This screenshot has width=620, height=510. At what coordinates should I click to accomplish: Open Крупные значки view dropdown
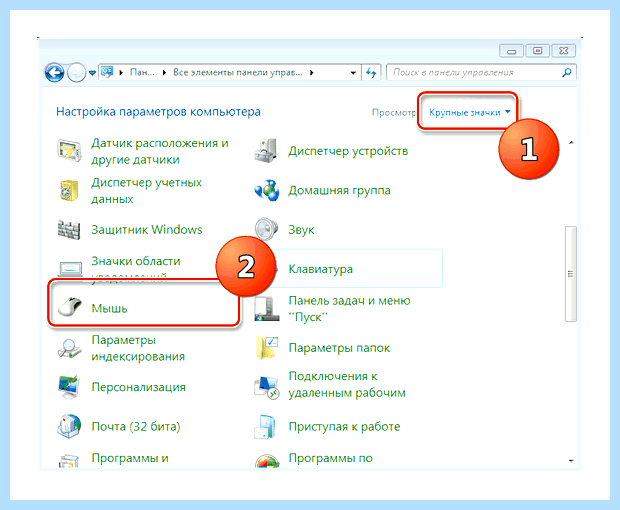click(x=469, y=113)
